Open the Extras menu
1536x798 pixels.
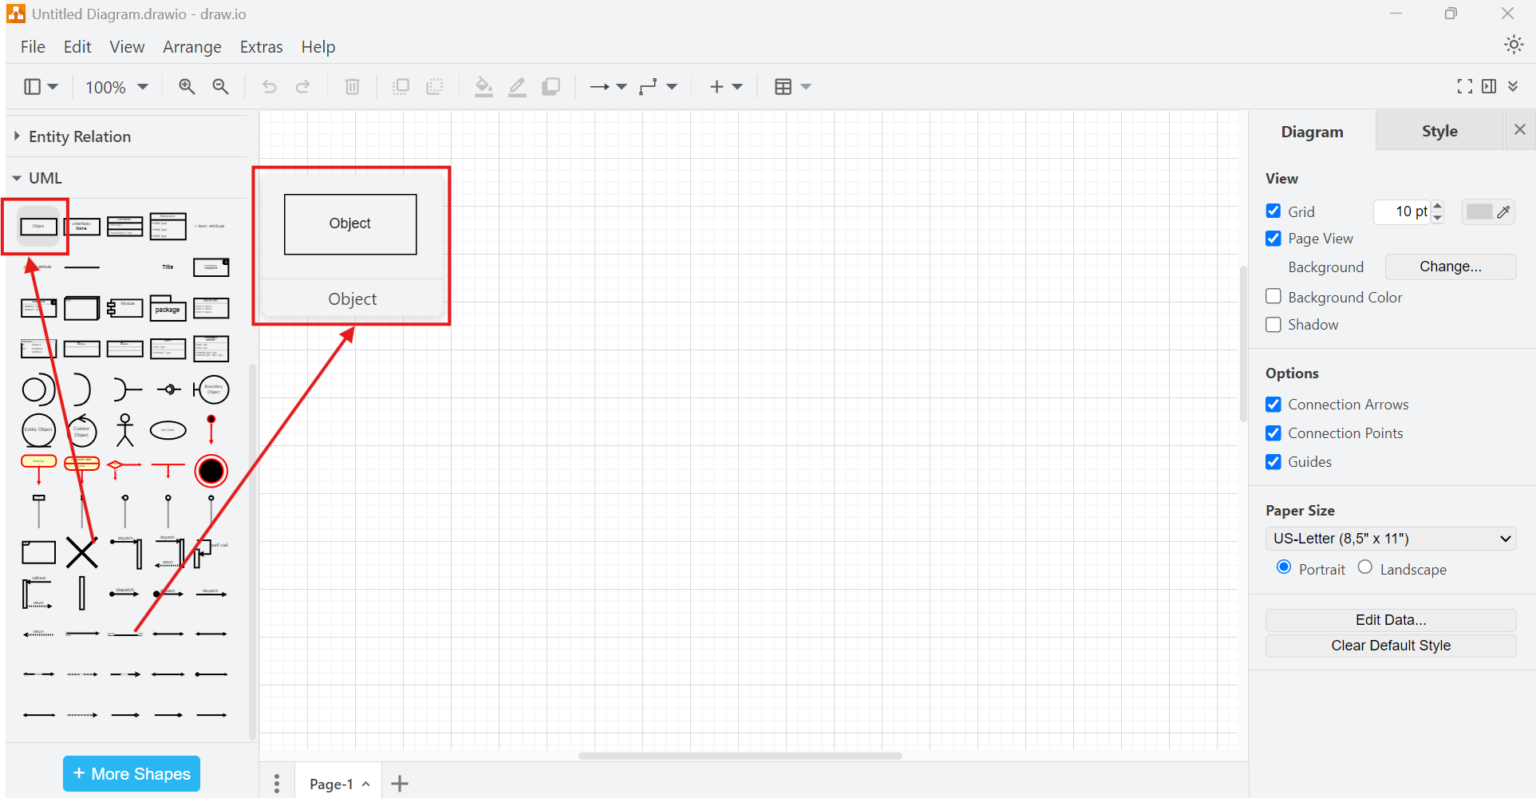coord(261,47)
